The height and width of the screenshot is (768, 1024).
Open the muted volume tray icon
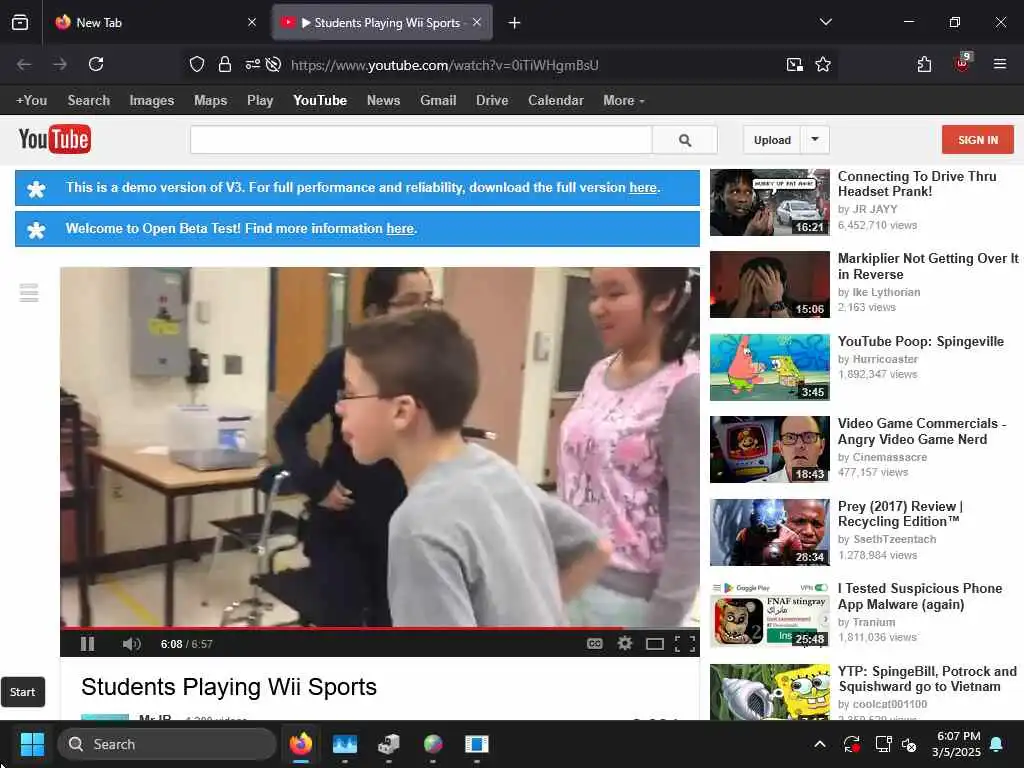[908, 744]
